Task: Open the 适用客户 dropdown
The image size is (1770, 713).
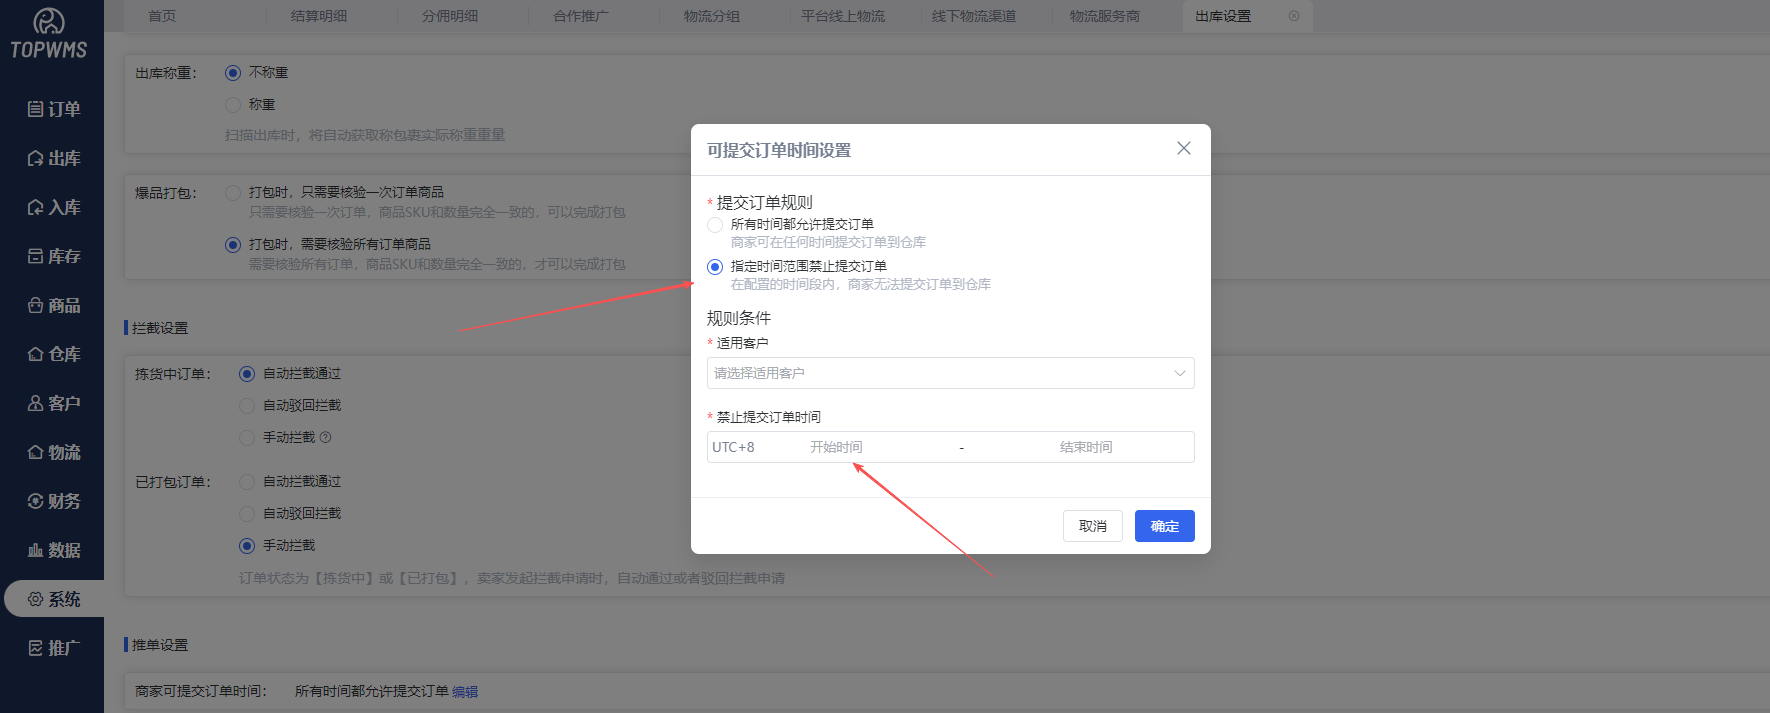Action: pyautogui.click(x=950, y=373)
